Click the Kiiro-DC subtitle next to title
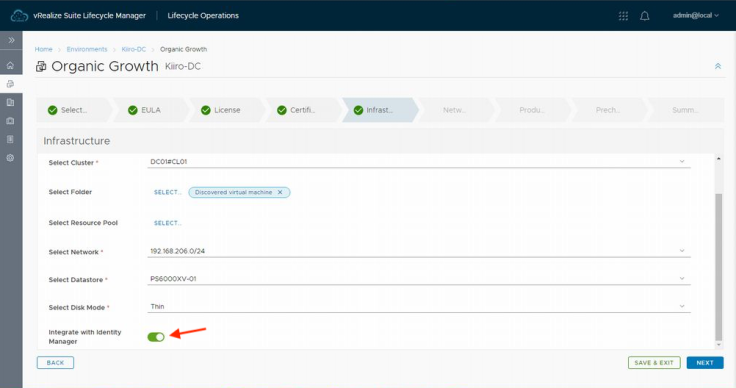Viewport: 736px width, 388px height. pyautogui.click(x=183, y=67)
